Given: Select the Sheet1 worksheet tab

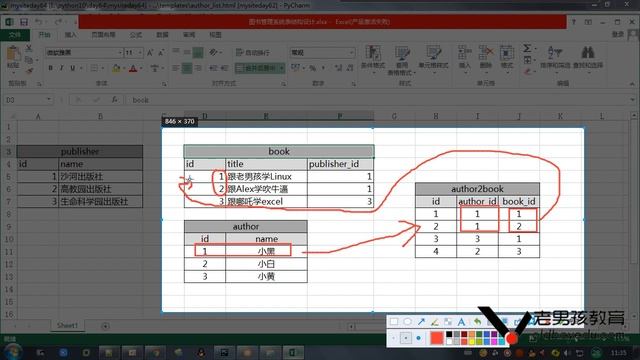Looking at the screenshot, I should click(x=67, y=326).
